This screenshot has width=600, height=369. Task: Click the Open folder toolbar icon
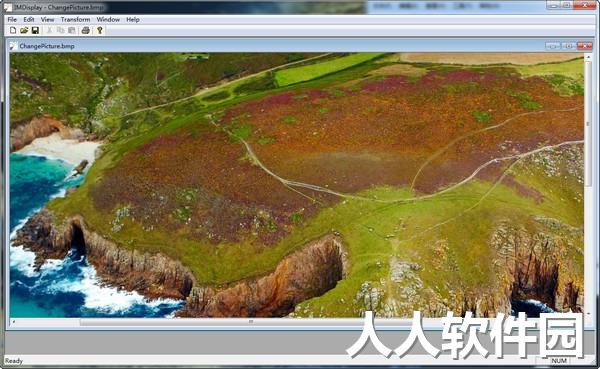[x=24, y=30]
